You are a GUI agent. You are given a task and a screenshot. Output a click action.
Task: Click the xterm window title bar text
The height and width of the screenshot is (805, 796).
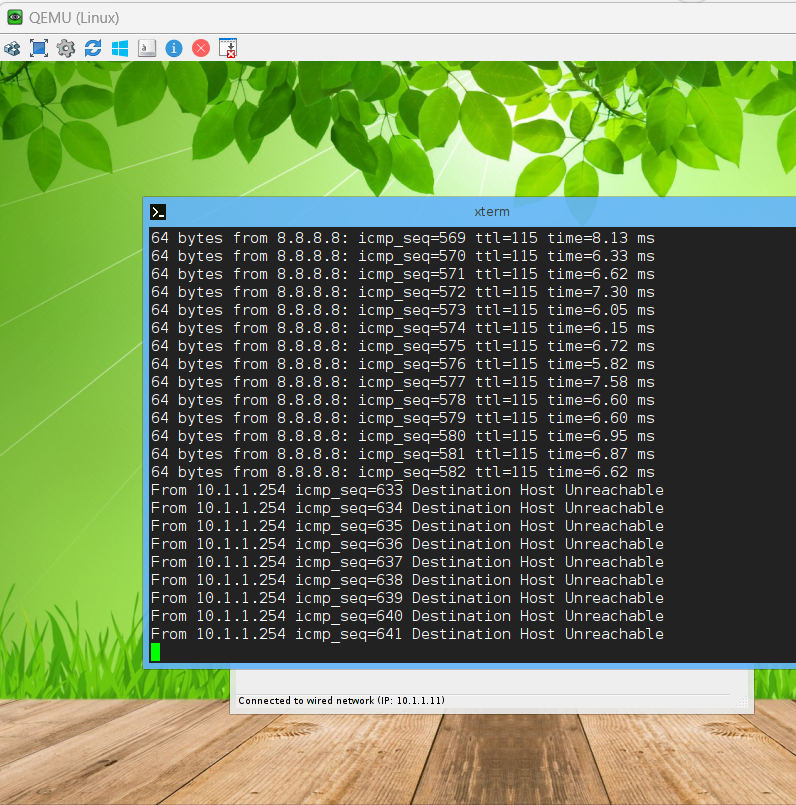491,212
